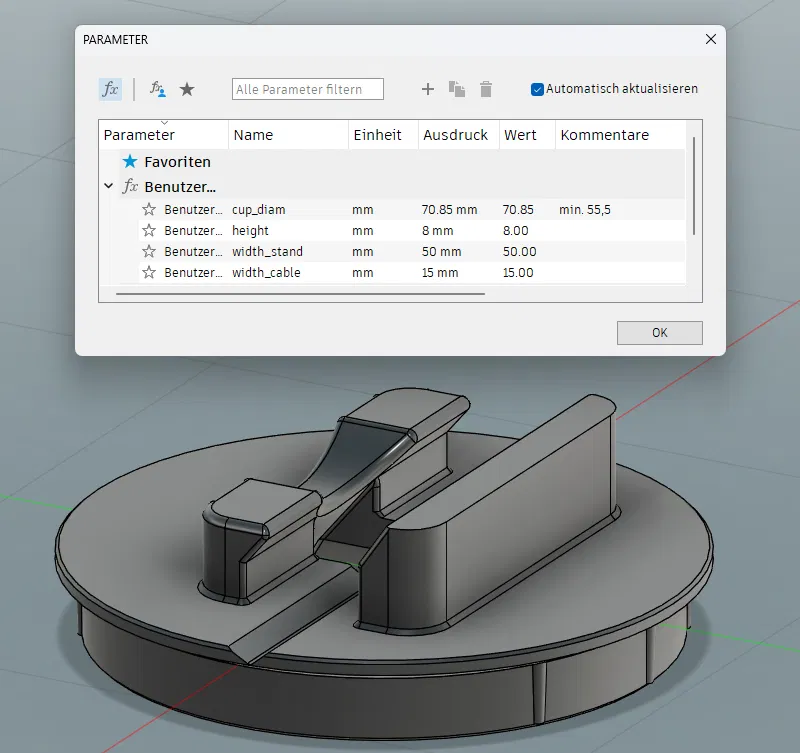Image resolution: width=800 pixels, height=753 pixels.
Task: Select the Favoriten group row
Action: 392,162
